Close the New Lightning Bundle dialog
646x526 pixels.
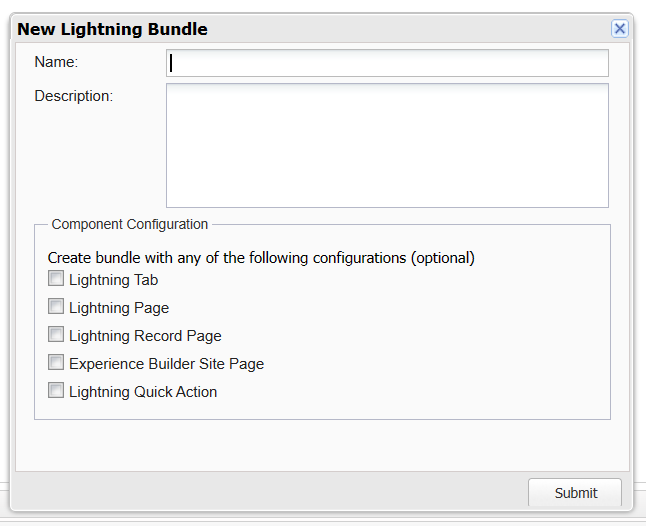(x=620, y=29)
